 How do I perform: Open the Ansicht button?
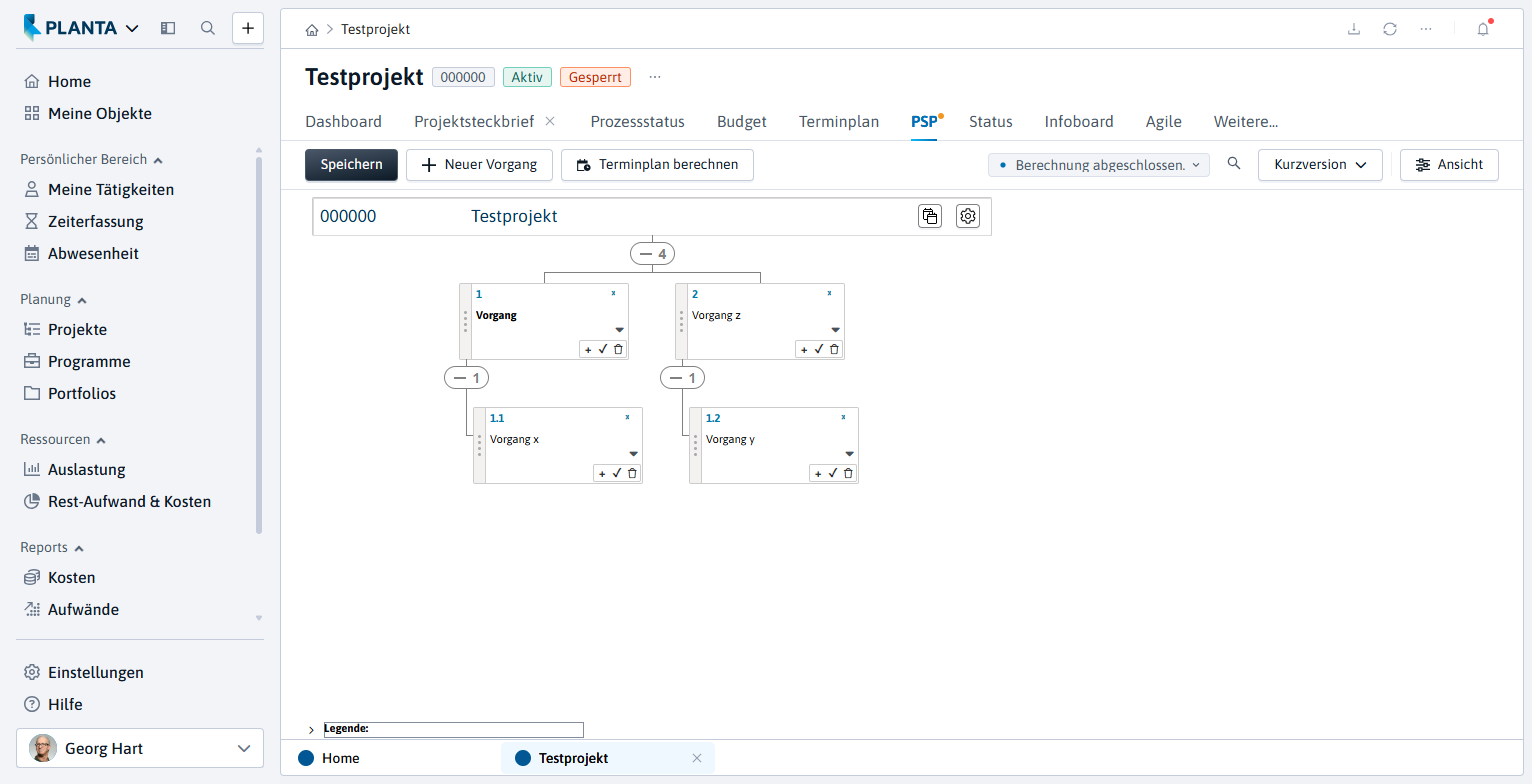(1449, 165)
